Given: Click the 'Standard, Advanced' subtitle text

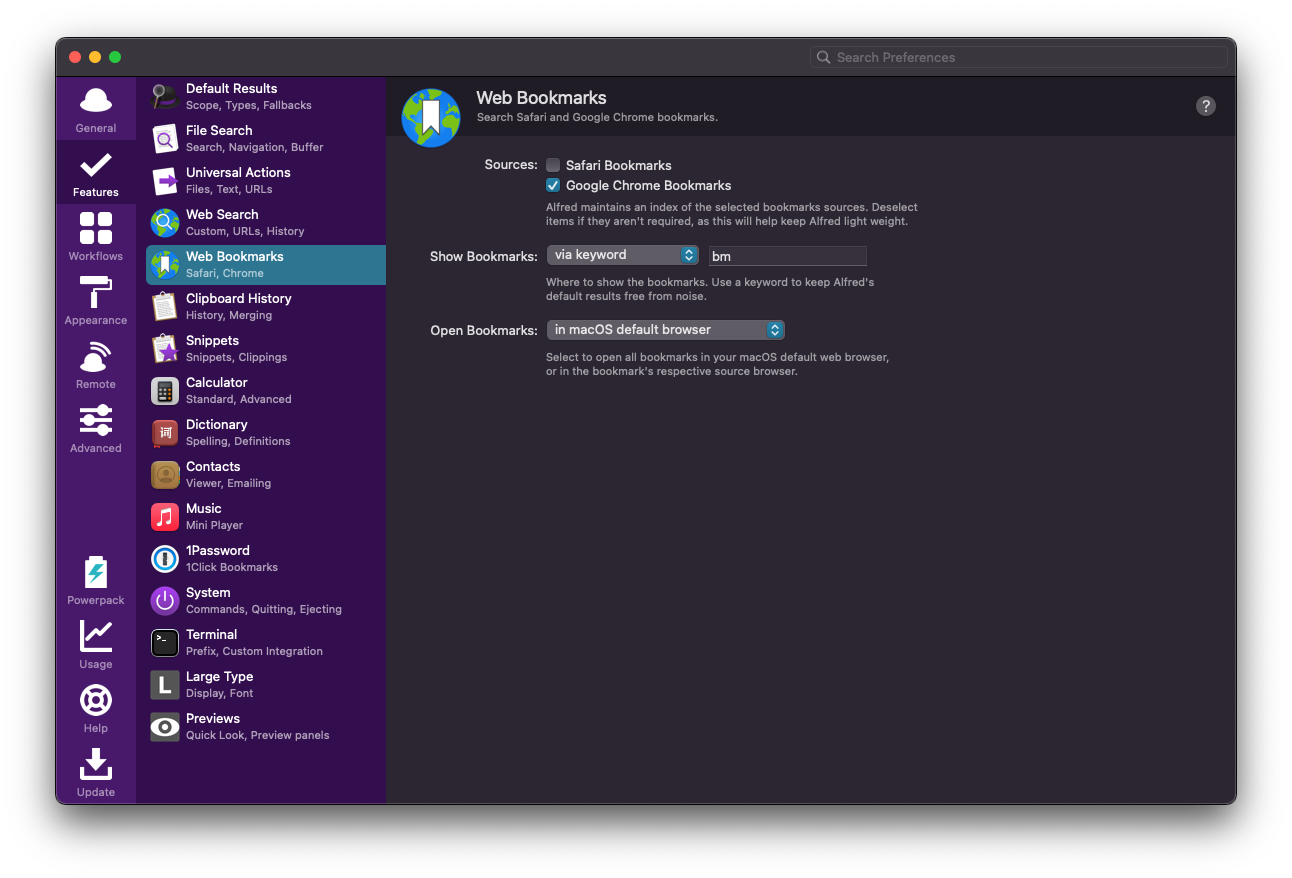Looking at the screenshot, I should pyautogui.click(x=239, y=399).
